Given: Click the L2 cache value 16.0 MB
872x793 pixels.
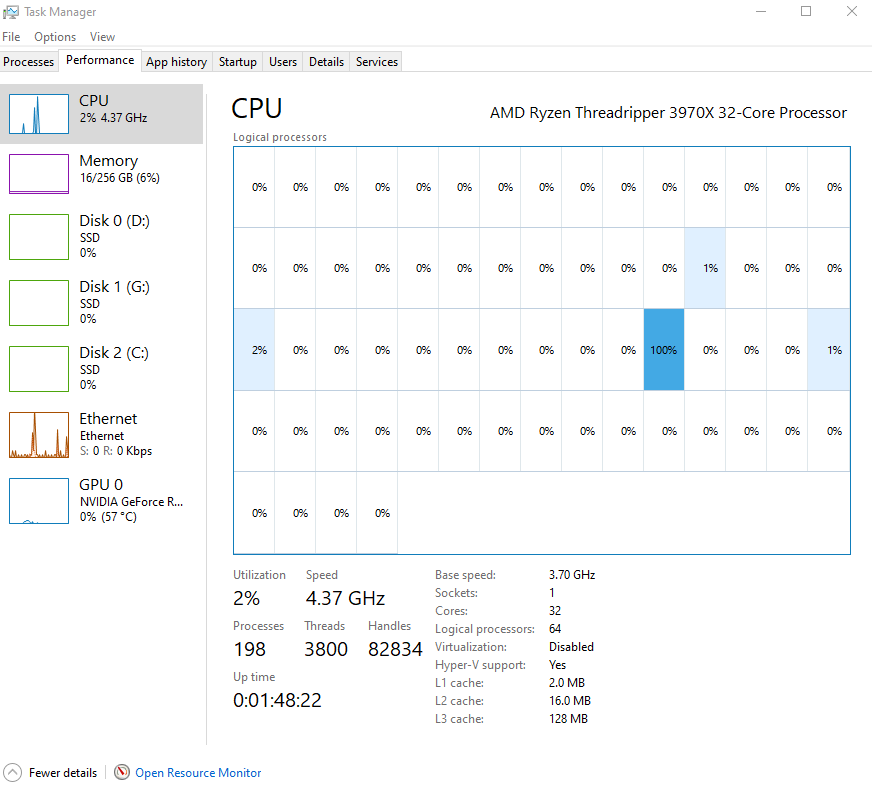Looking at the screenshot, I should [570, 701].
